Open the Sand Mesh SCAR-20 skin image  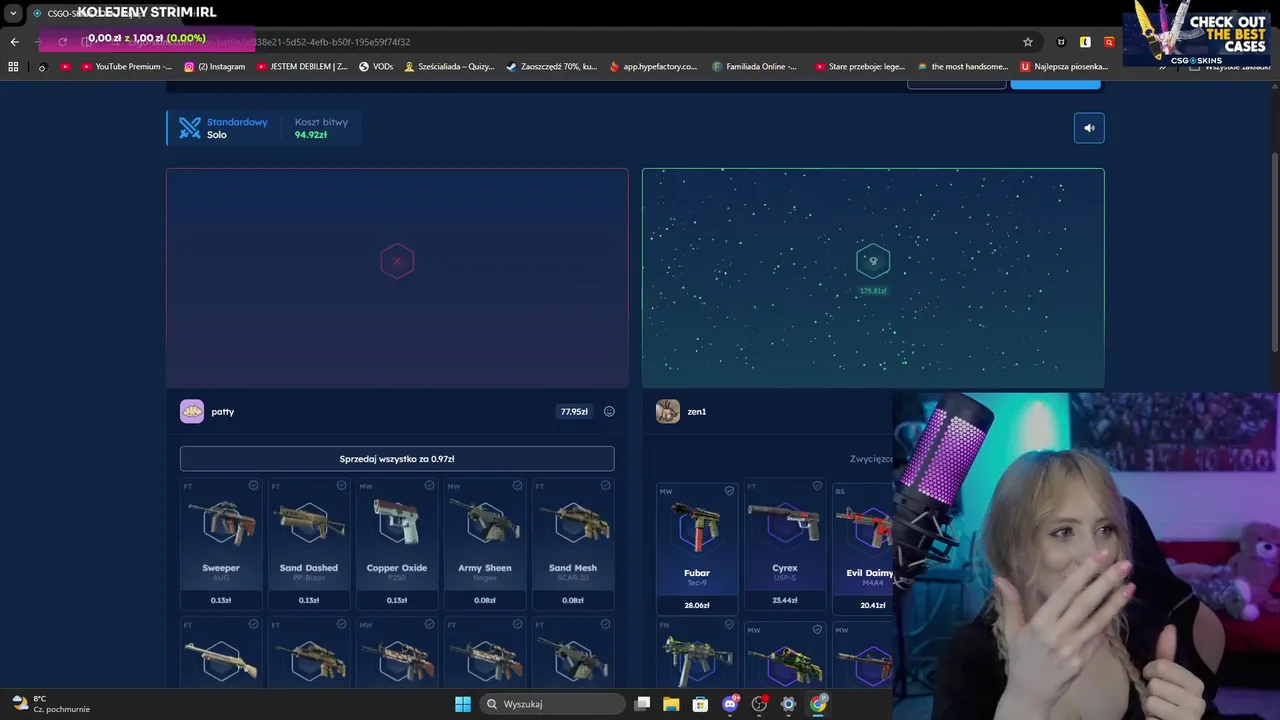pyautogui.click(x=573, y=523)
